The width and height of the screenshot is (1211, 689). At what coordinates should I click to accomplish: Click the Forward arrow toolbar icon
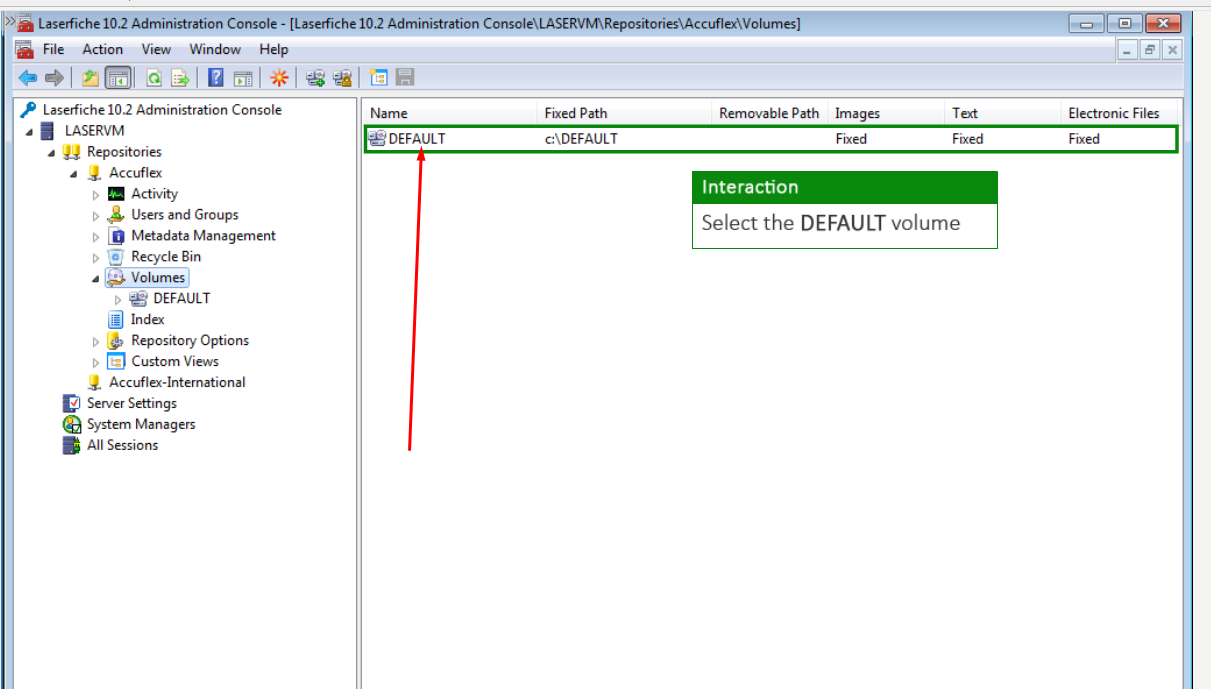[x=54, y=78]
